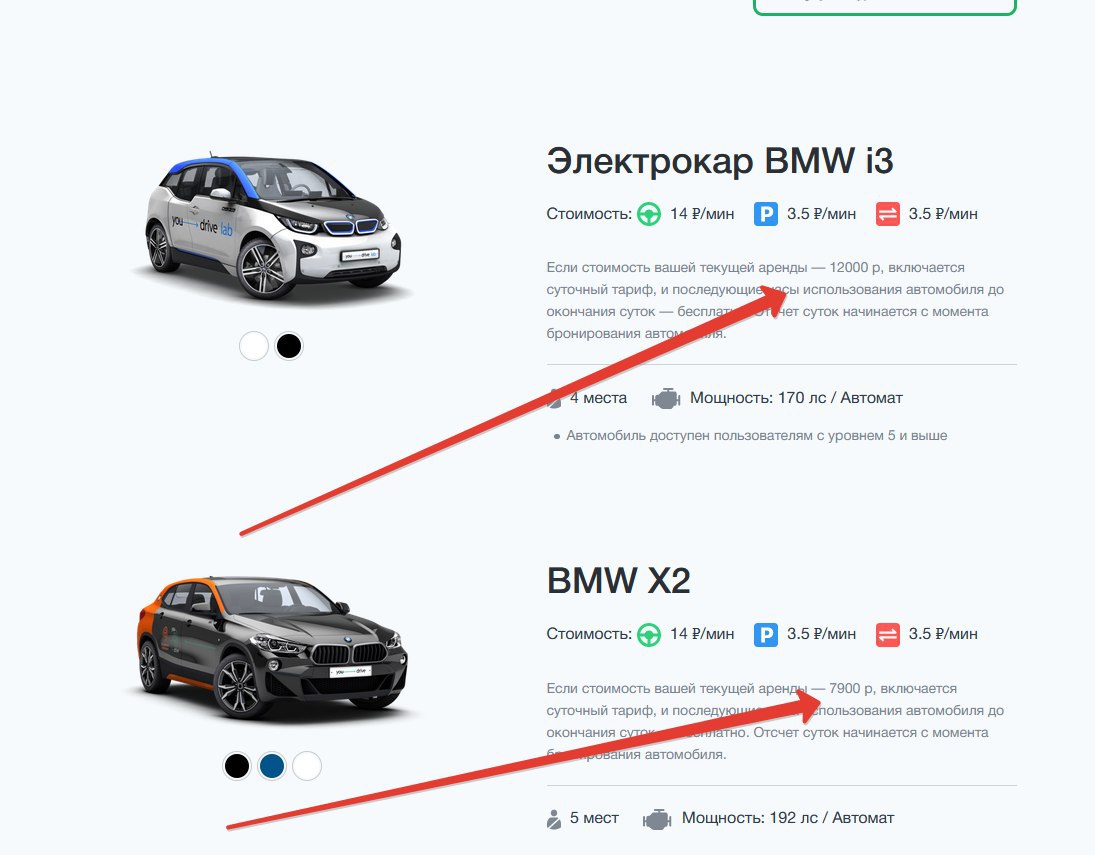Select the white color for BMW i3
The image size is (1095, 855).
[x=253, y=346]
